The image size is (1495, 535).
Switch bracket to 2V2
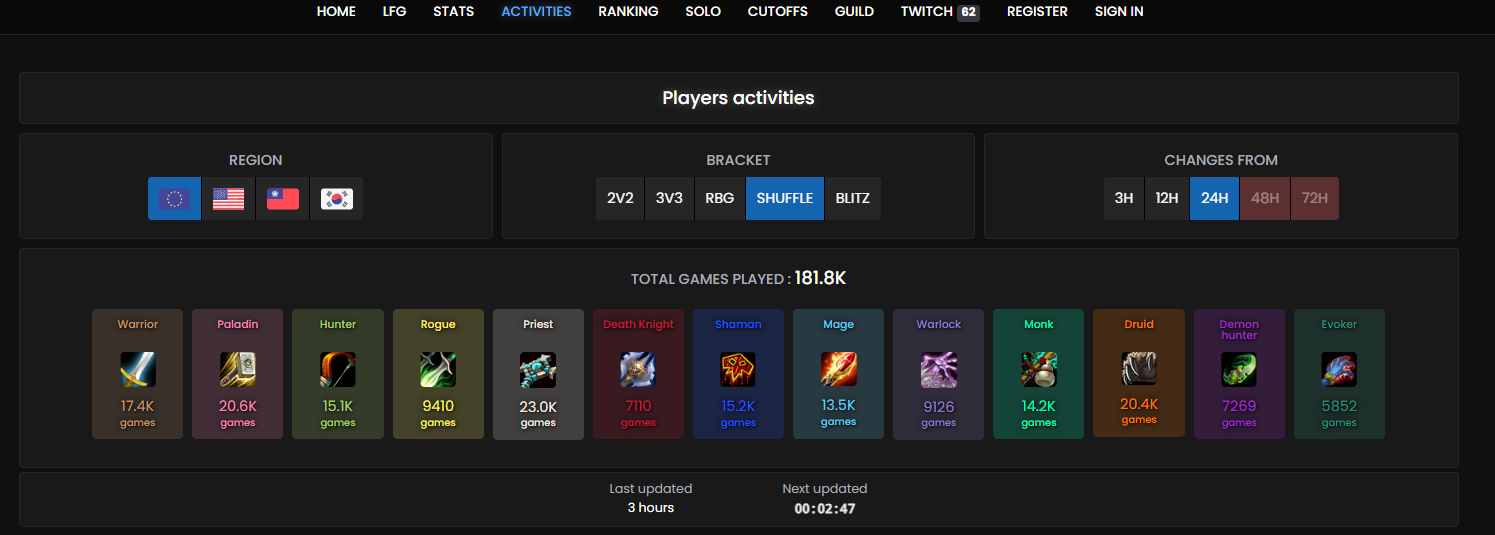click(x=620, y=198)
